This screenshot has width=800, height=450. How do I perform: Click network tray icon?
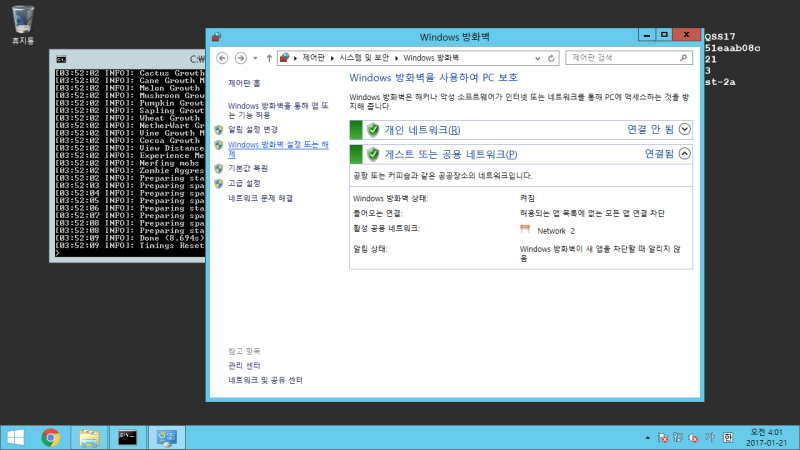(x=678, y=438)
